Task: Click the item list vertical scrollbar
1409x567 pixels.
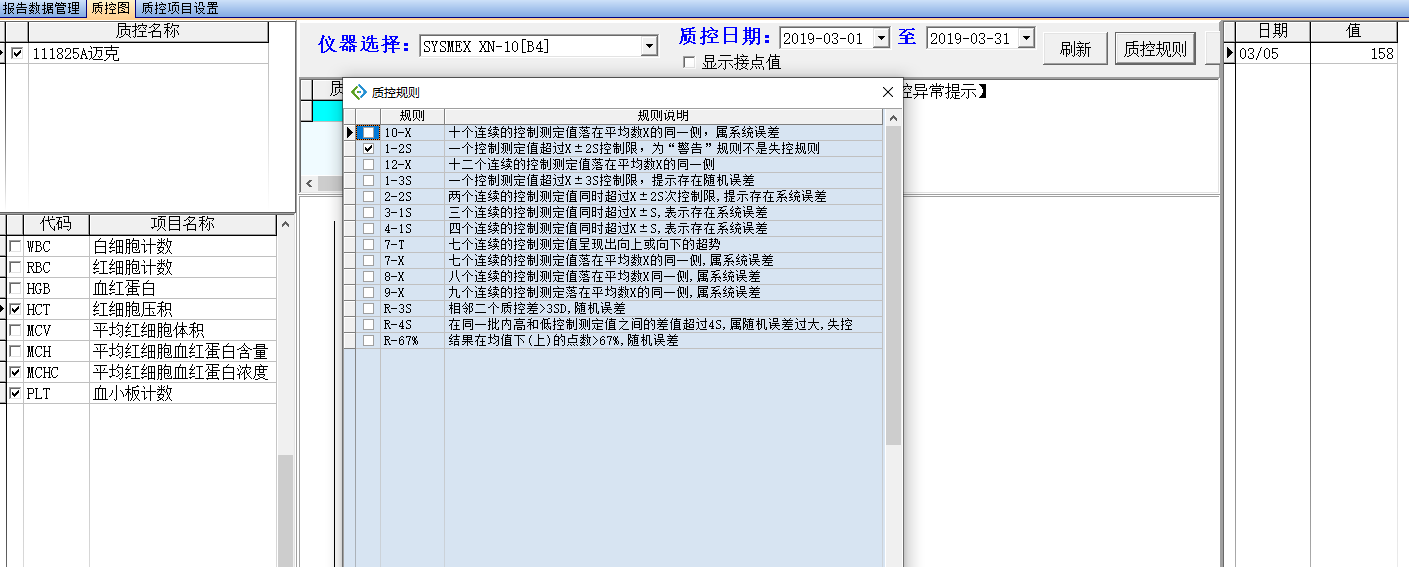Action: point(285,510)
